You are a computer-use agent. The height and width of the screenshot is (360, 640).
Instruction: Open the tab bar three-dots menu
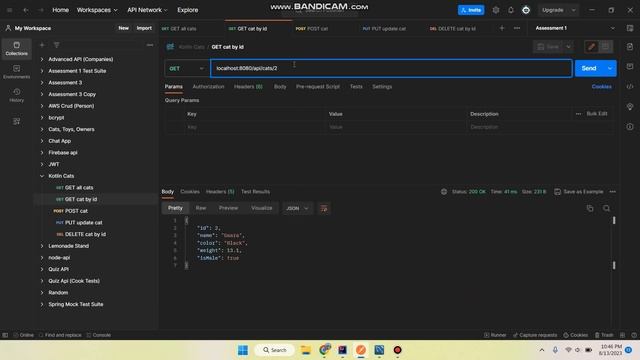[x=517, y=28]
